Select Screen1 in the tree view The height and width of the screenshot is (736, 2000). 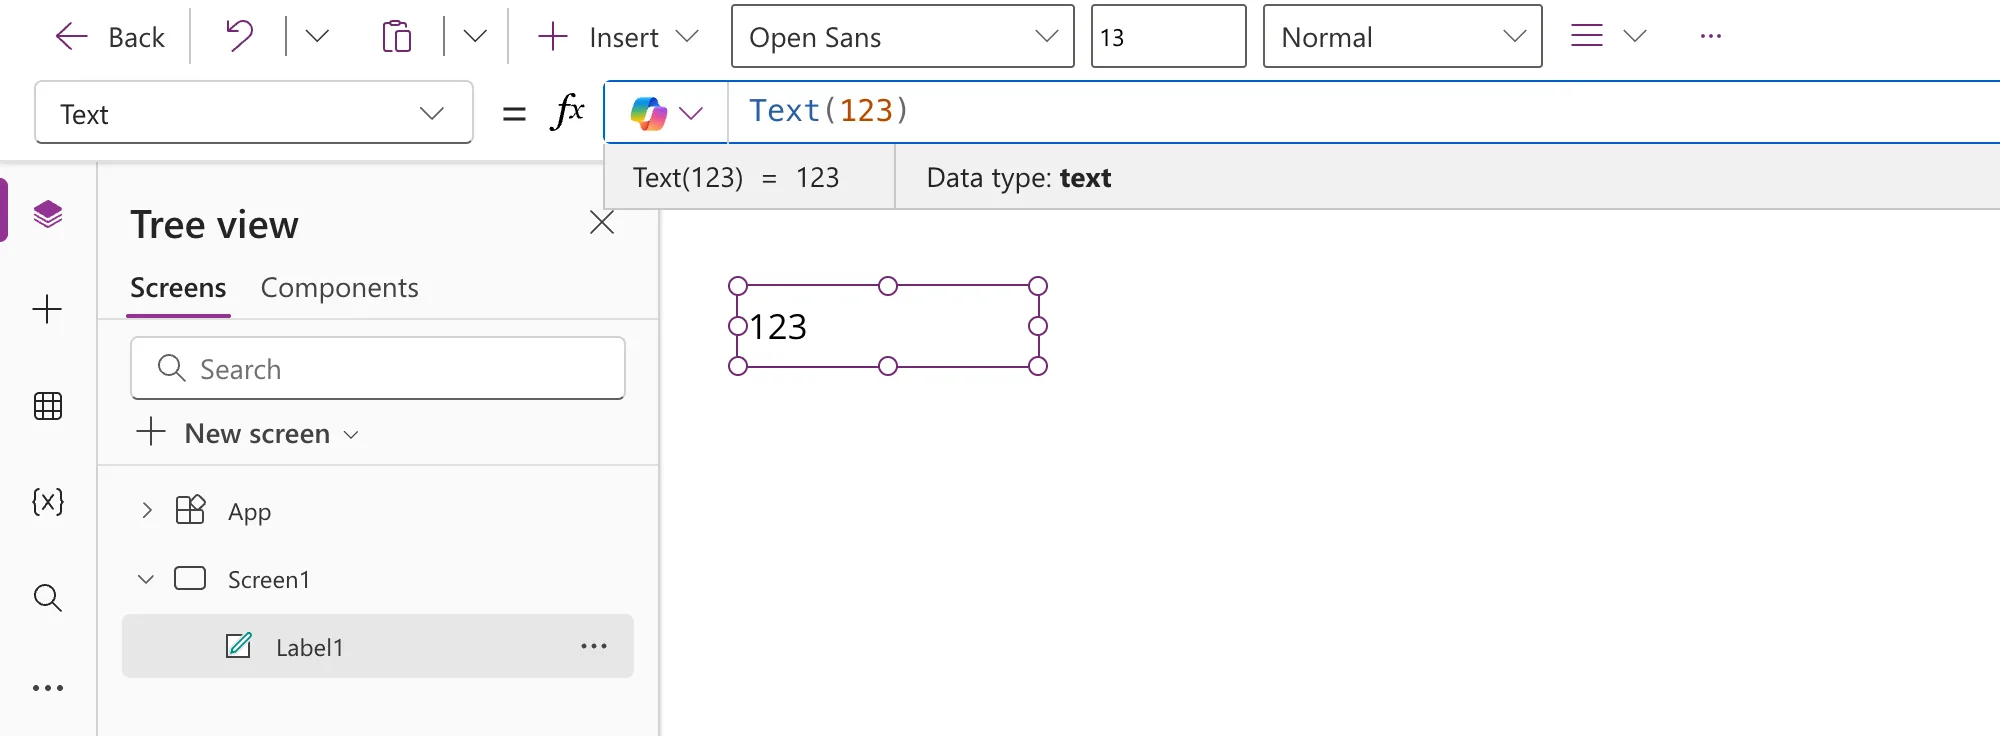[269, 580]
